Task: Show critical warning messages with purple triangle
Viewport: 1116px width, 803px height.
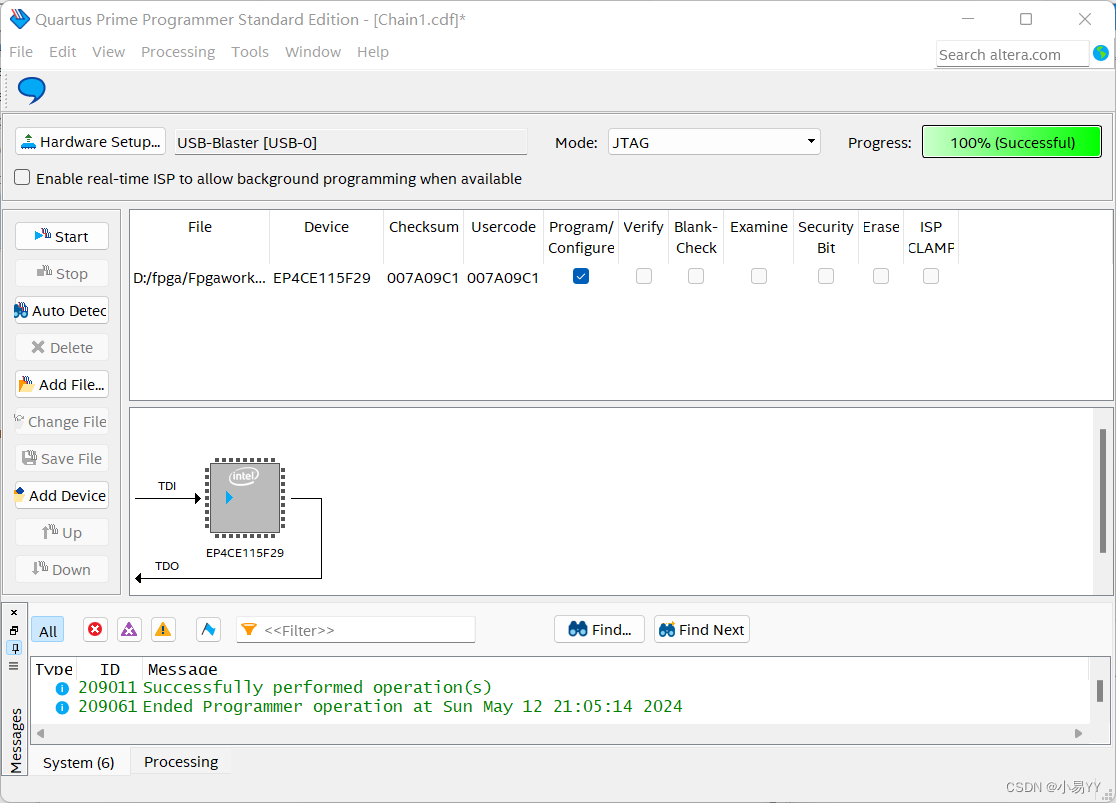Action: coord(129,629)
